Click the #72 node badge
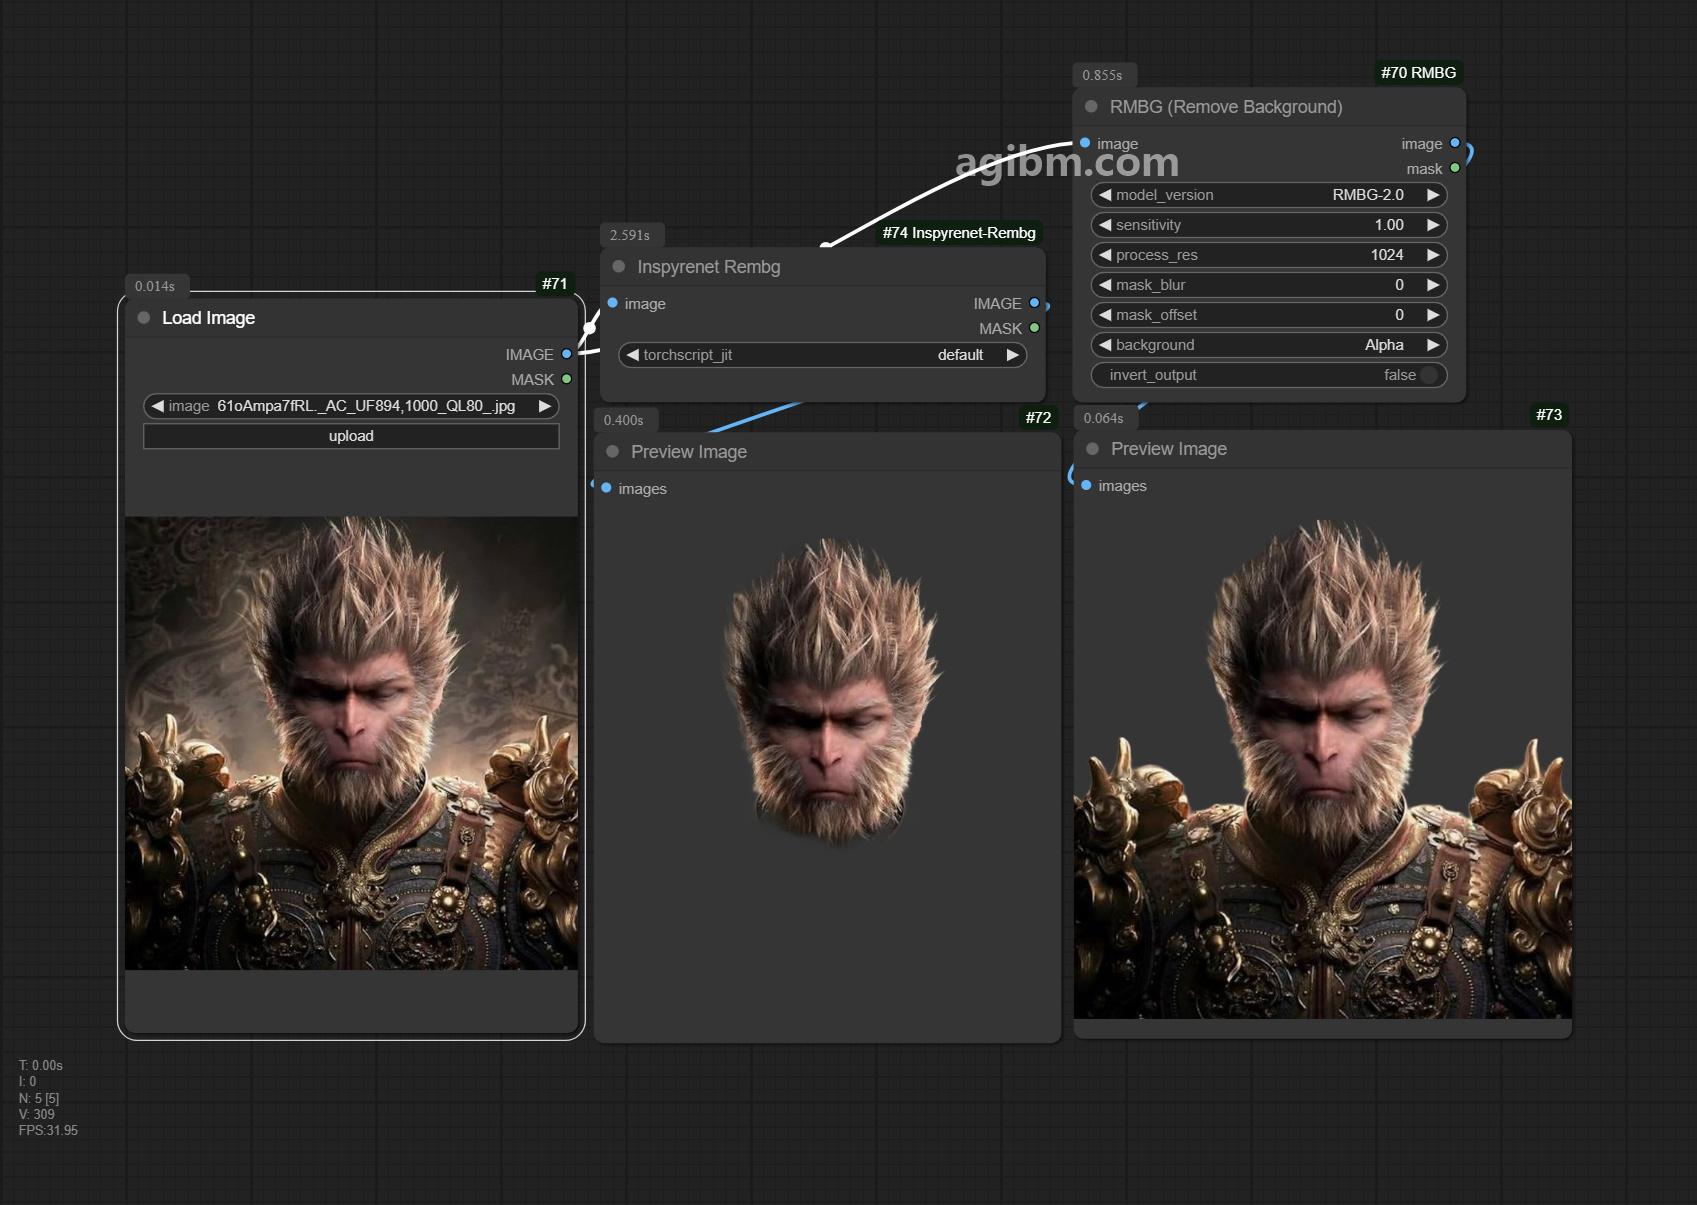1697x1205 pixels. [1038, 418]
